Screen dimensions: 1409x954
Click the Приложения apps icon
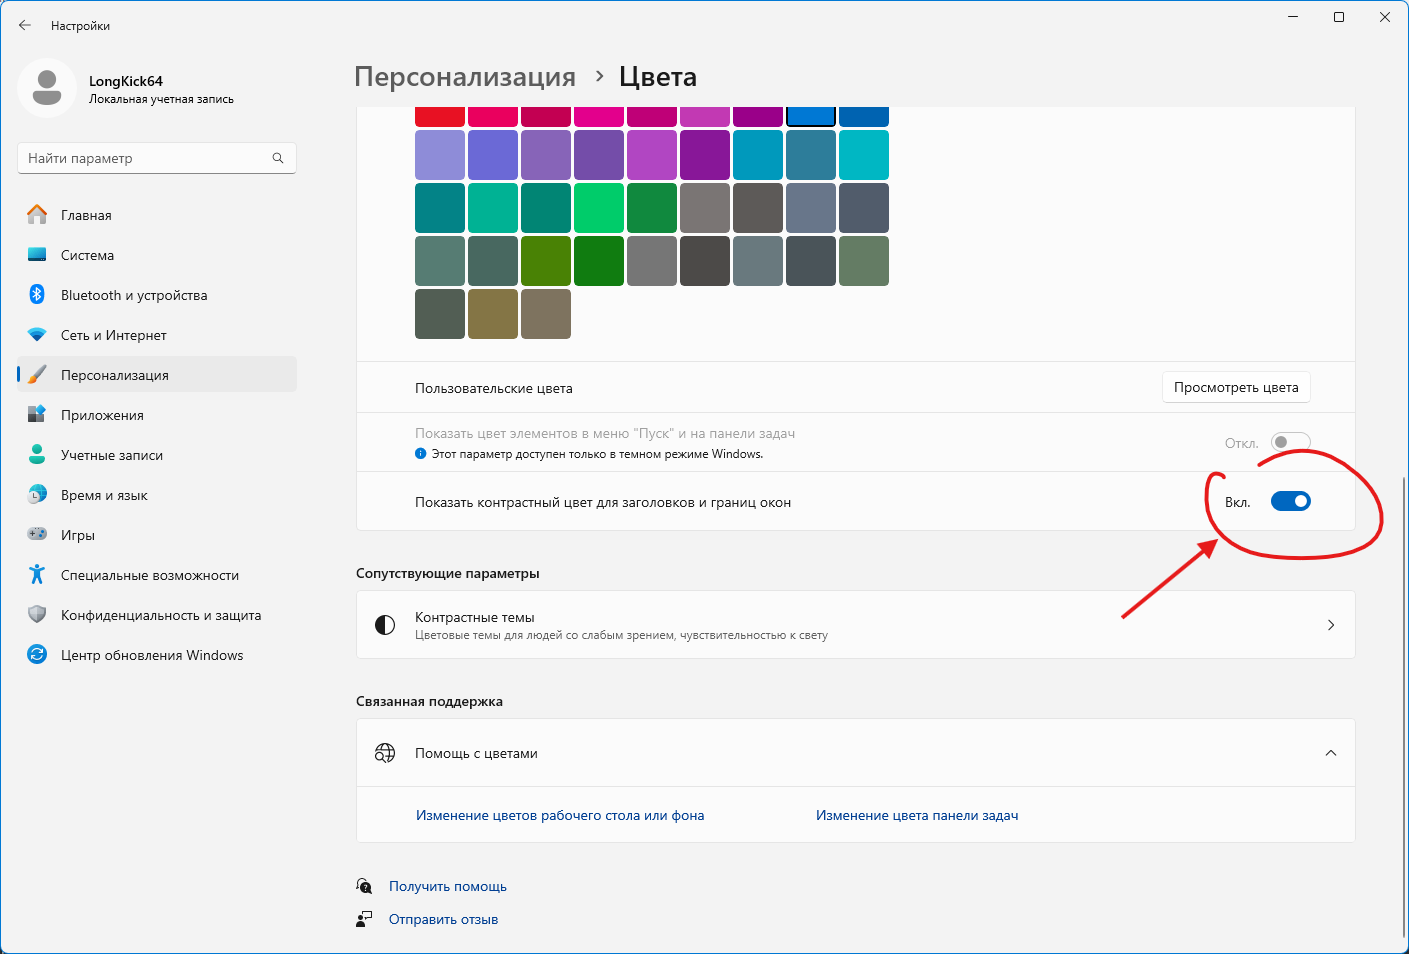click(x=37, y=414)
